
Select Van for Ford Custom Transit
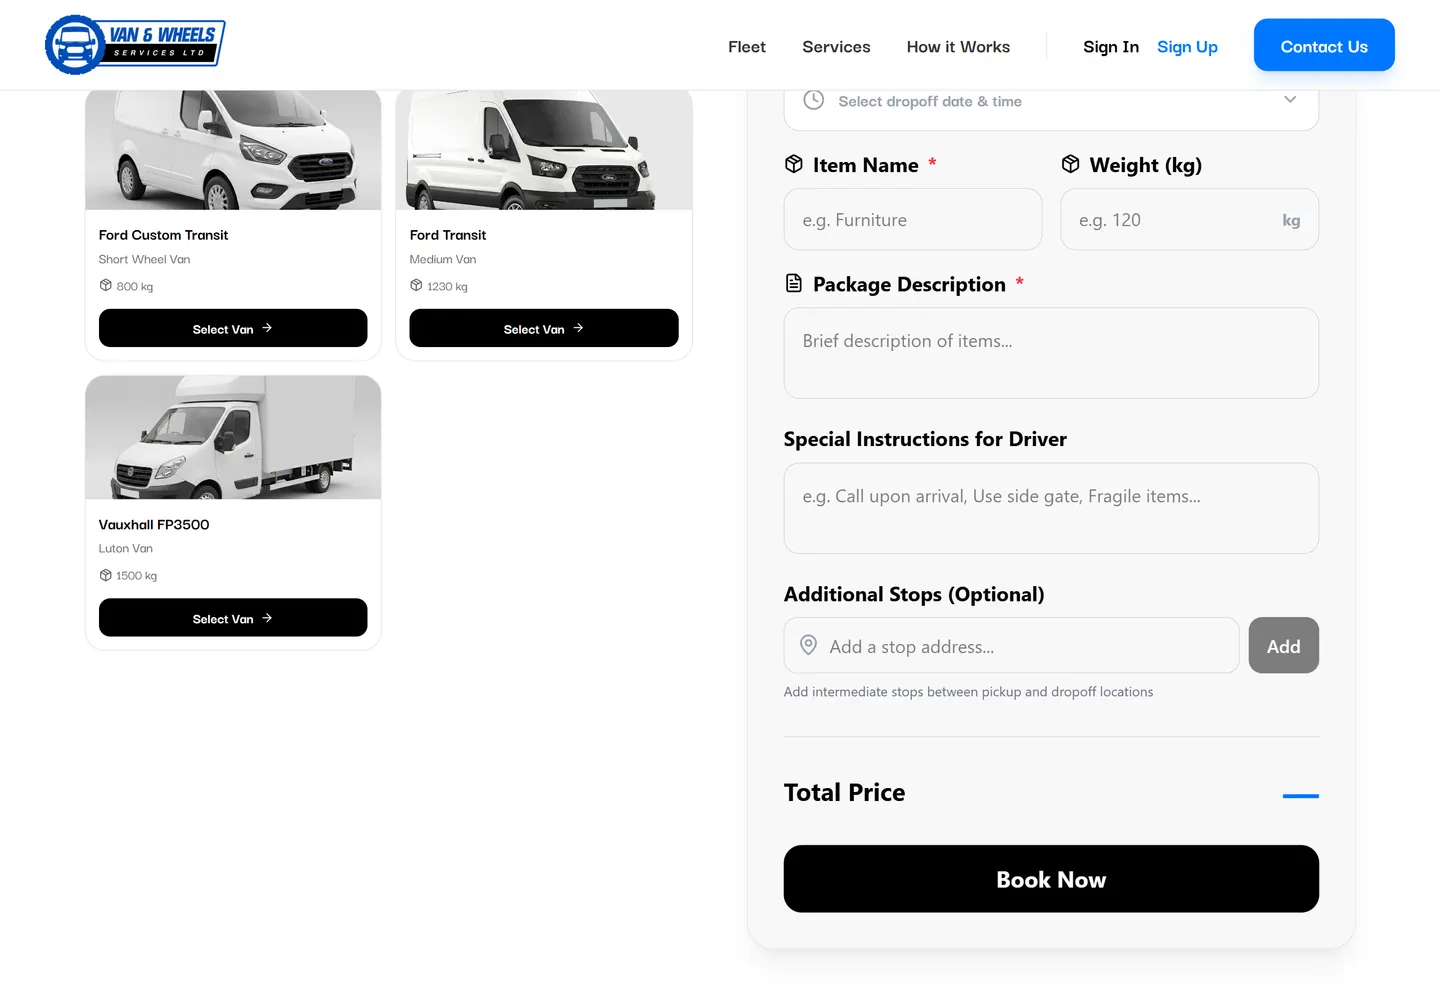click(233, 328)
